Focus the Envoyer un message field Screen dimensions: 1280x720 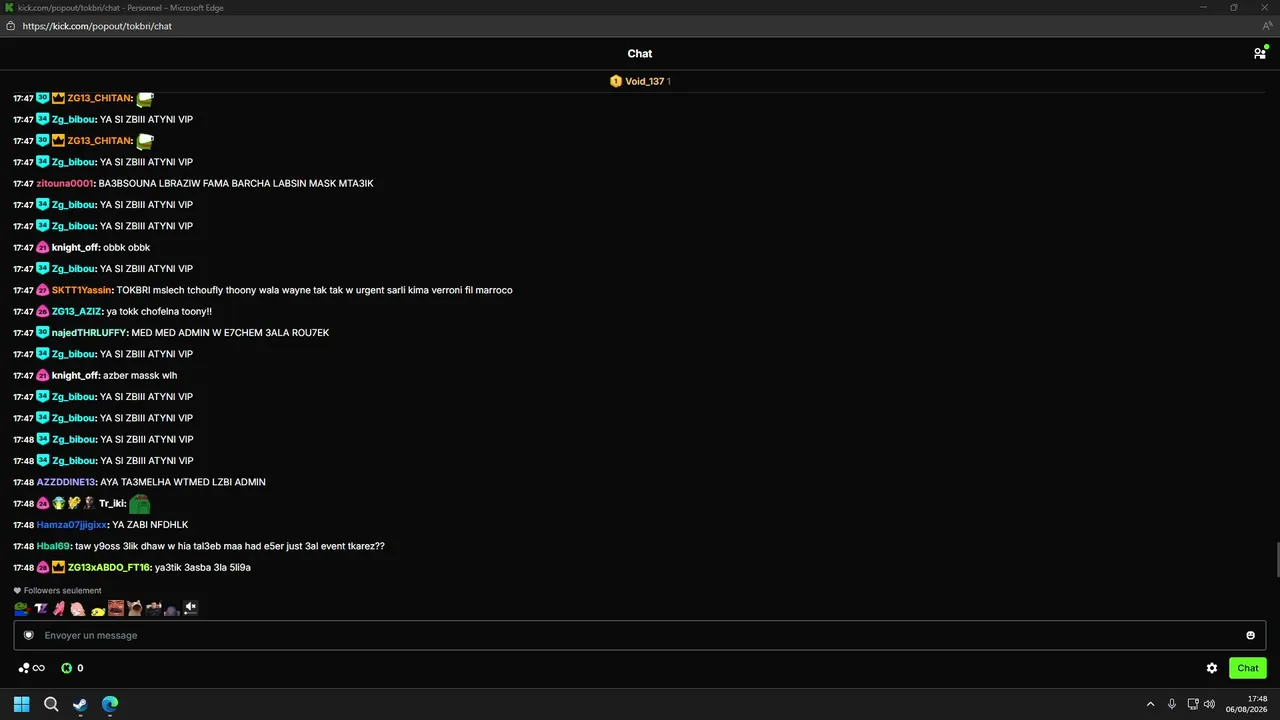640,635
